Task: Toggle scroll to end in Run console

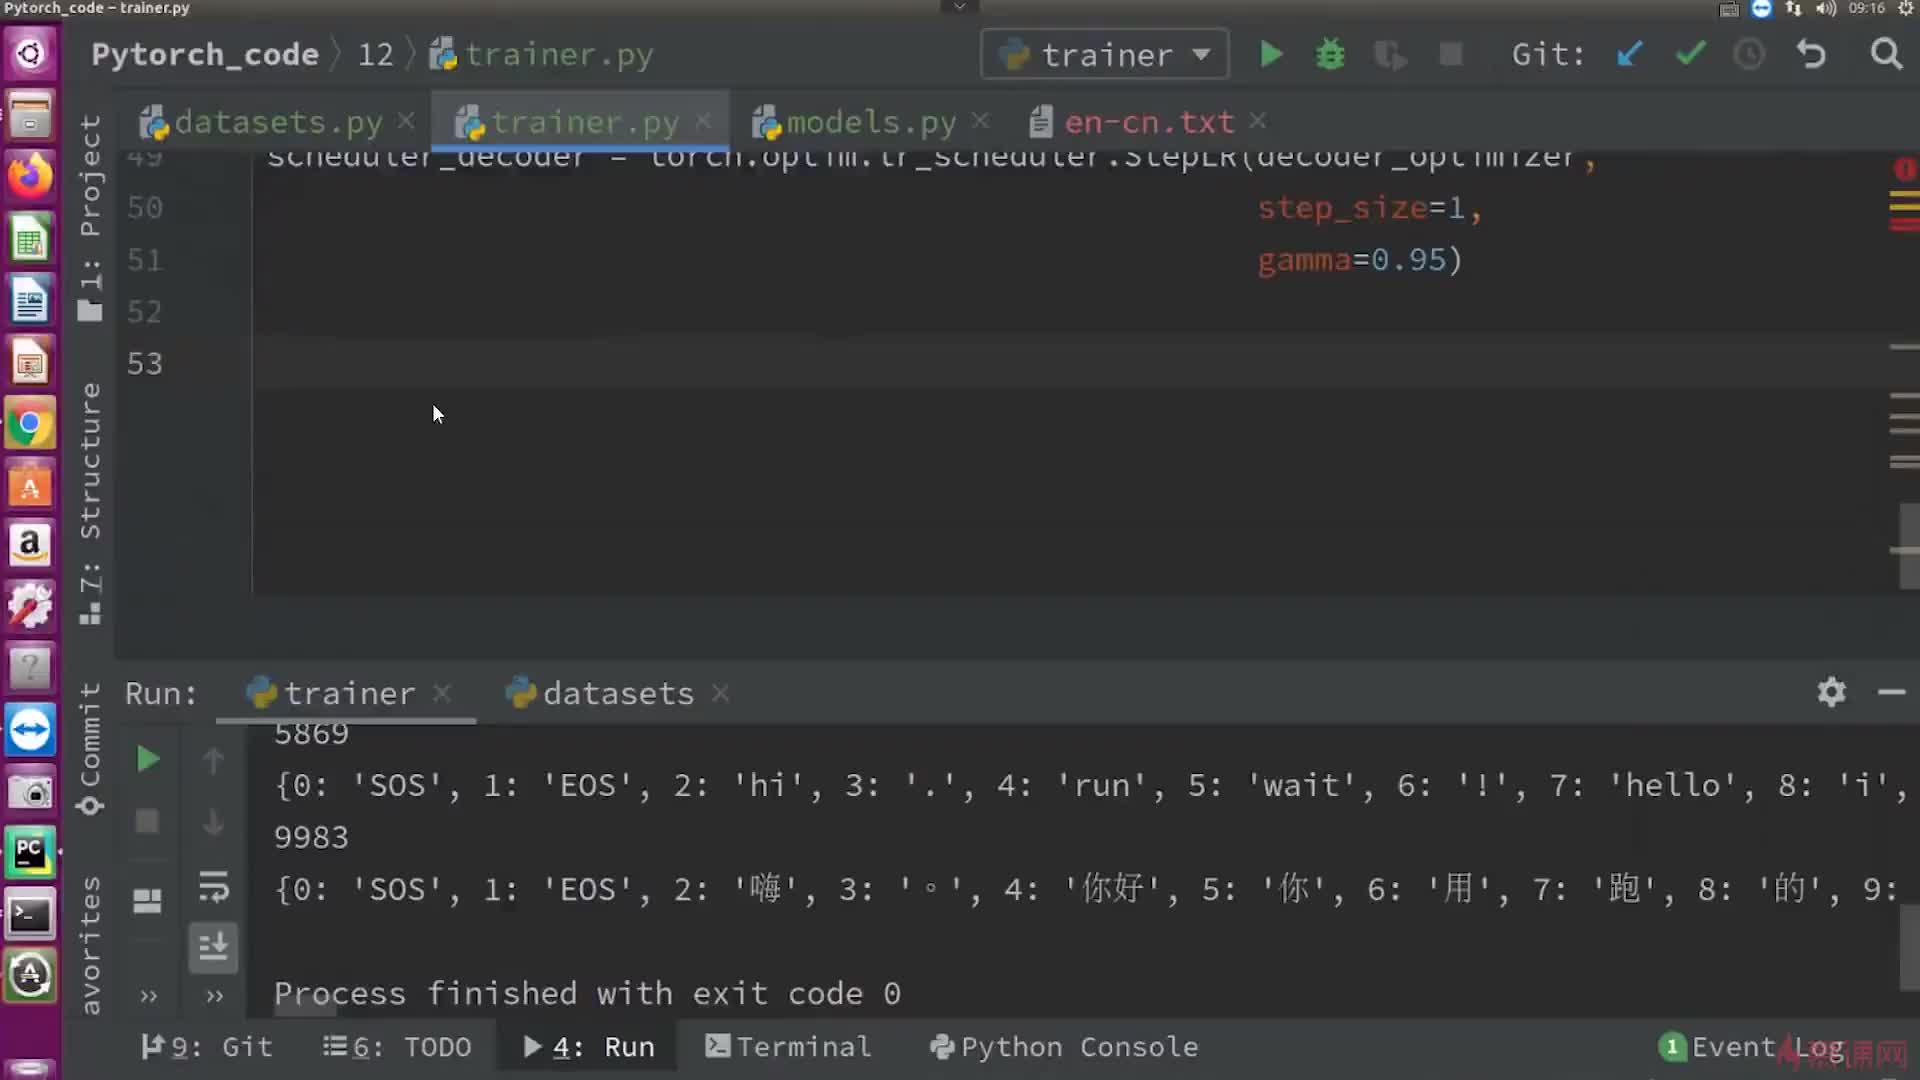Action: [213, 946]
